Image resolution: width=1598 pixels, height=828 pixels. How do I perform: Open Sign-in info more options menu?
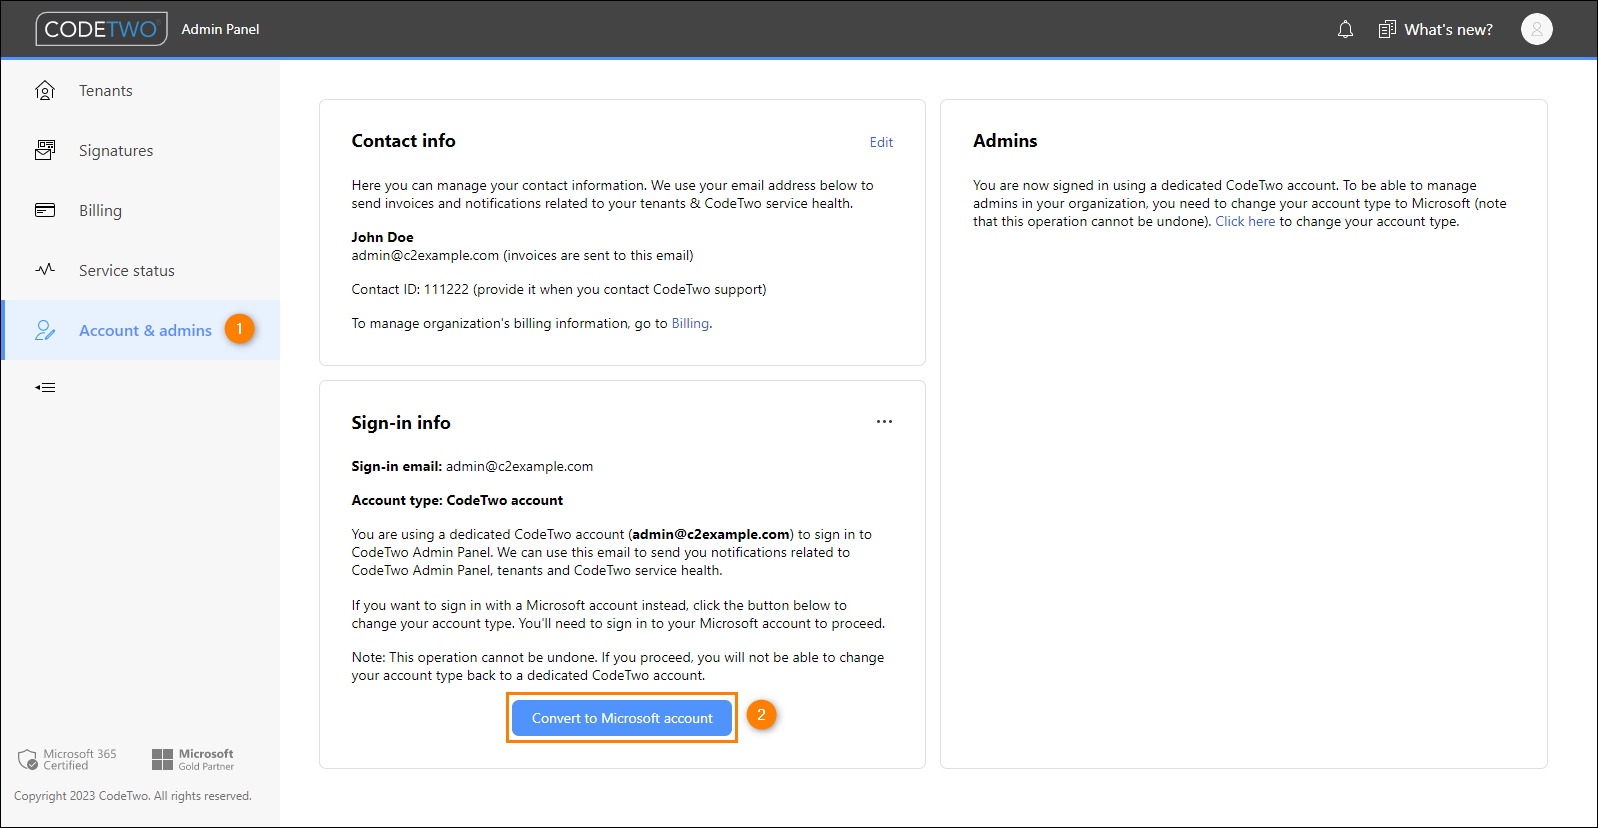click(884, 422)
